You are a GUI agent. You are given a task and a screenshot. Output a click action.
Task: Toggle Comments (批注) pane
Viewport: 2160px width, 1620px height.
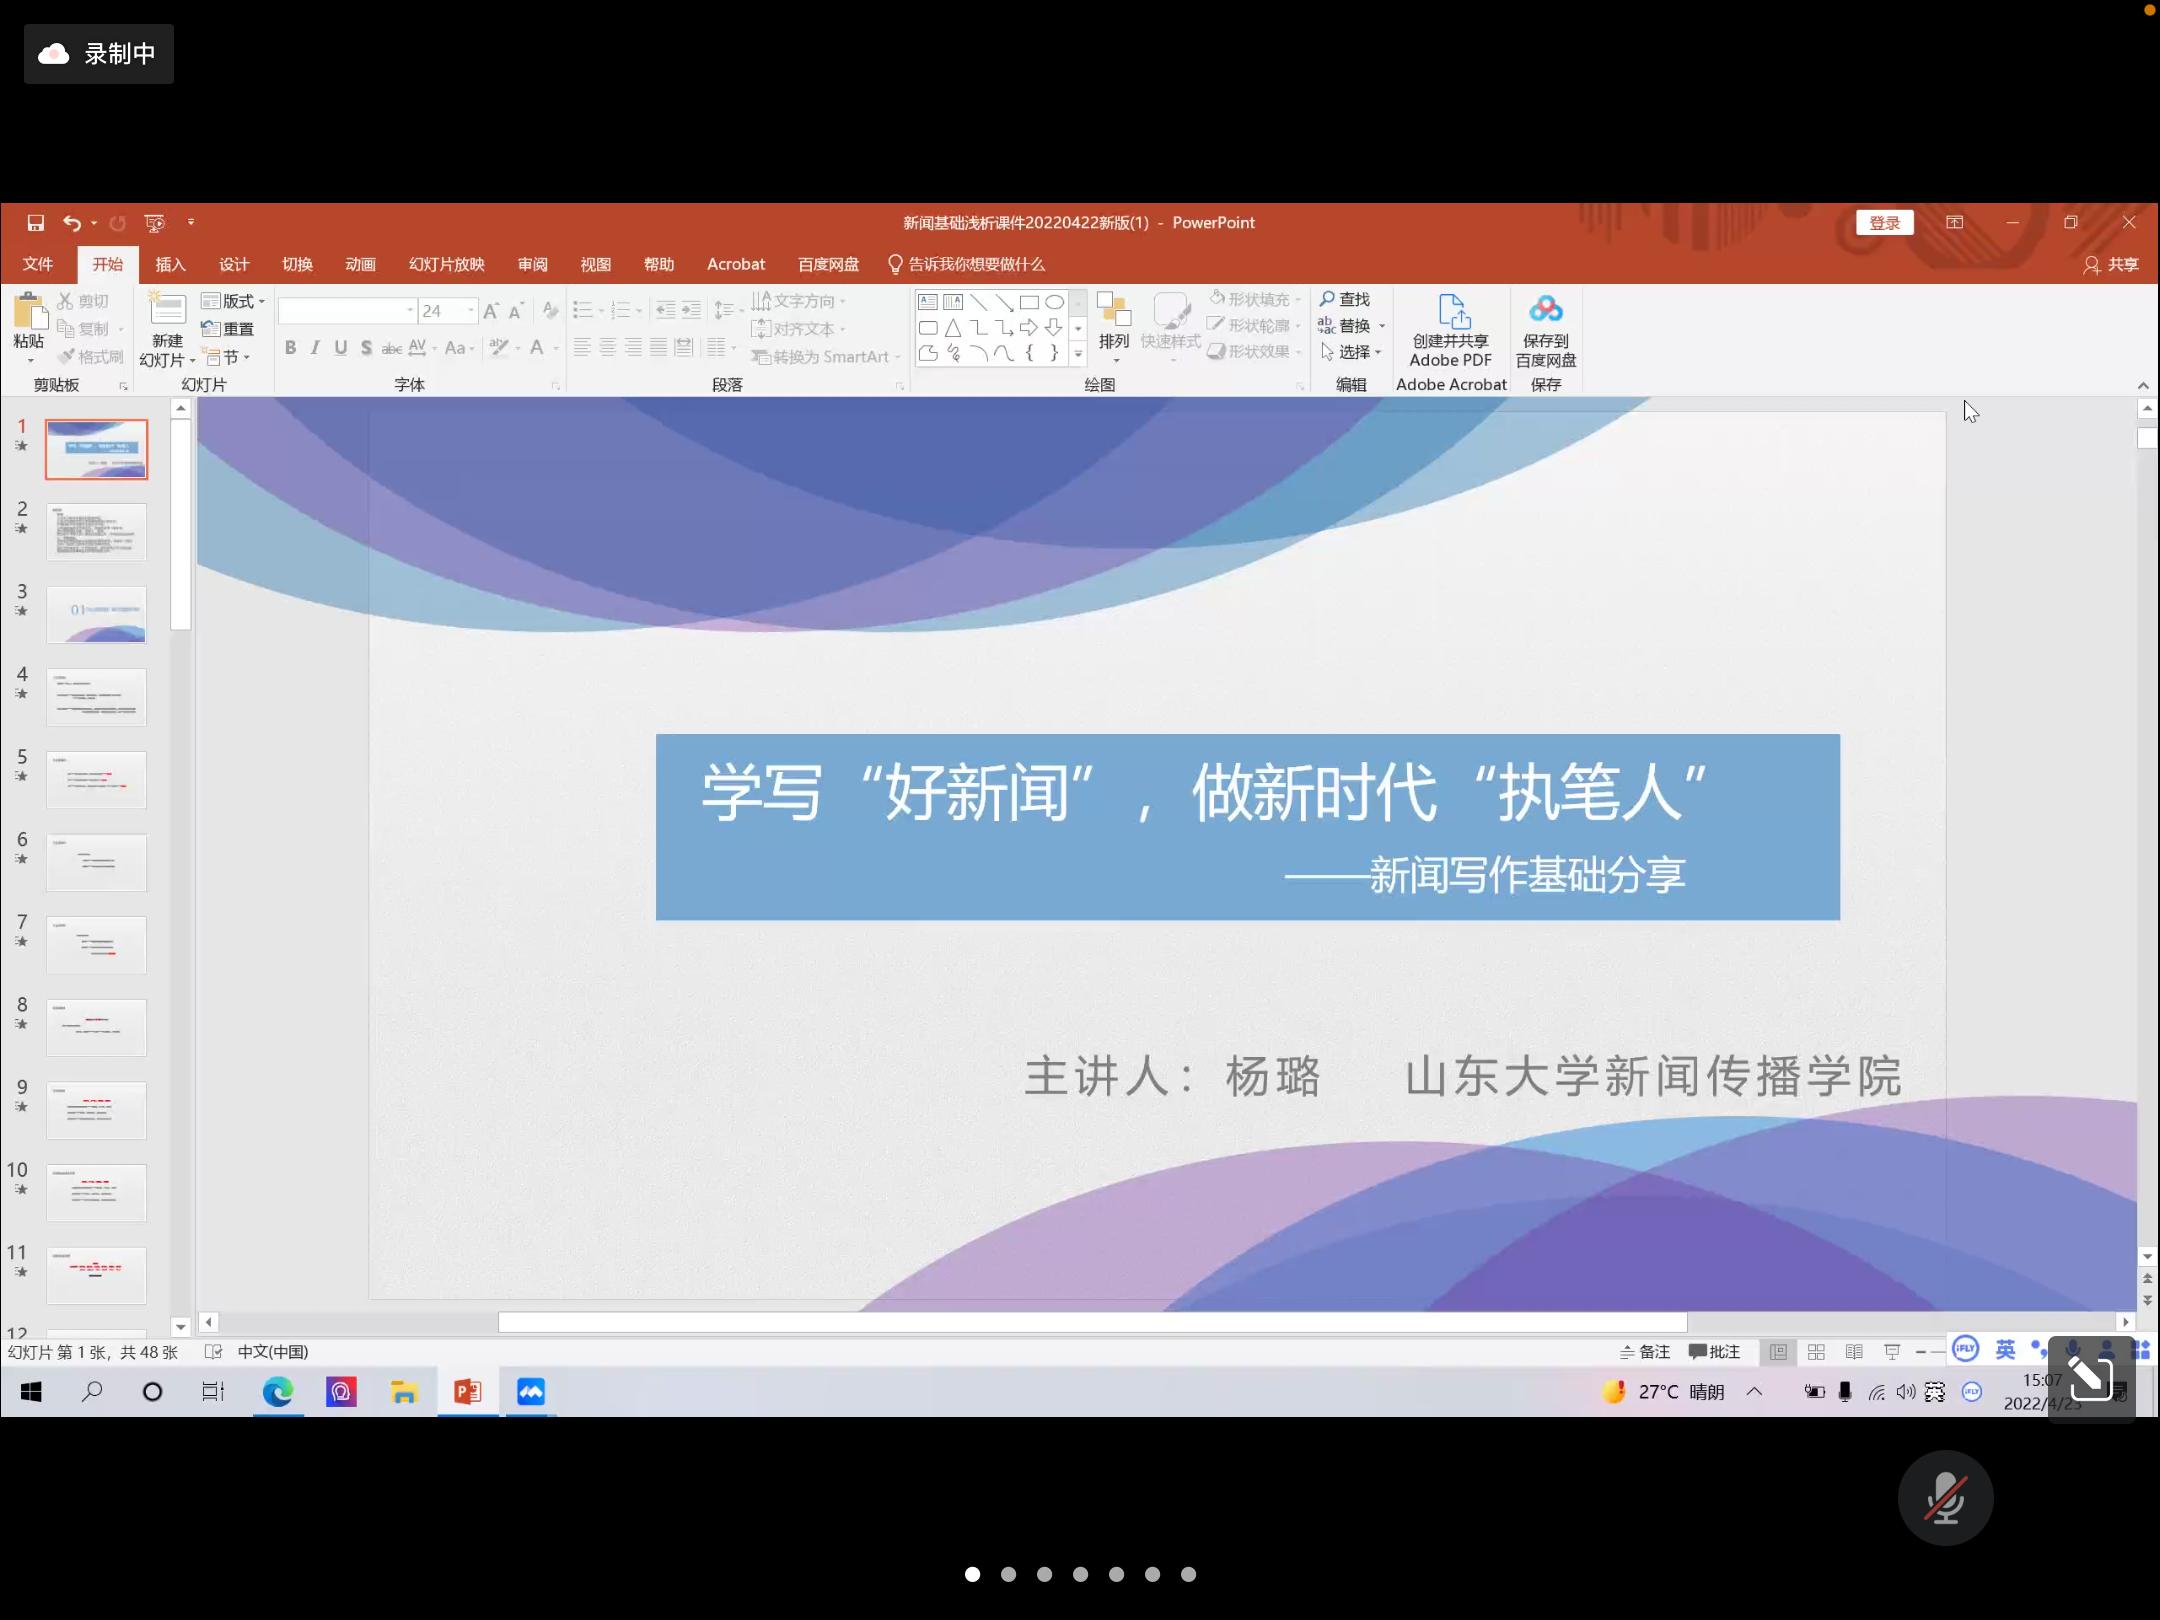[x=1714, y=1352]
